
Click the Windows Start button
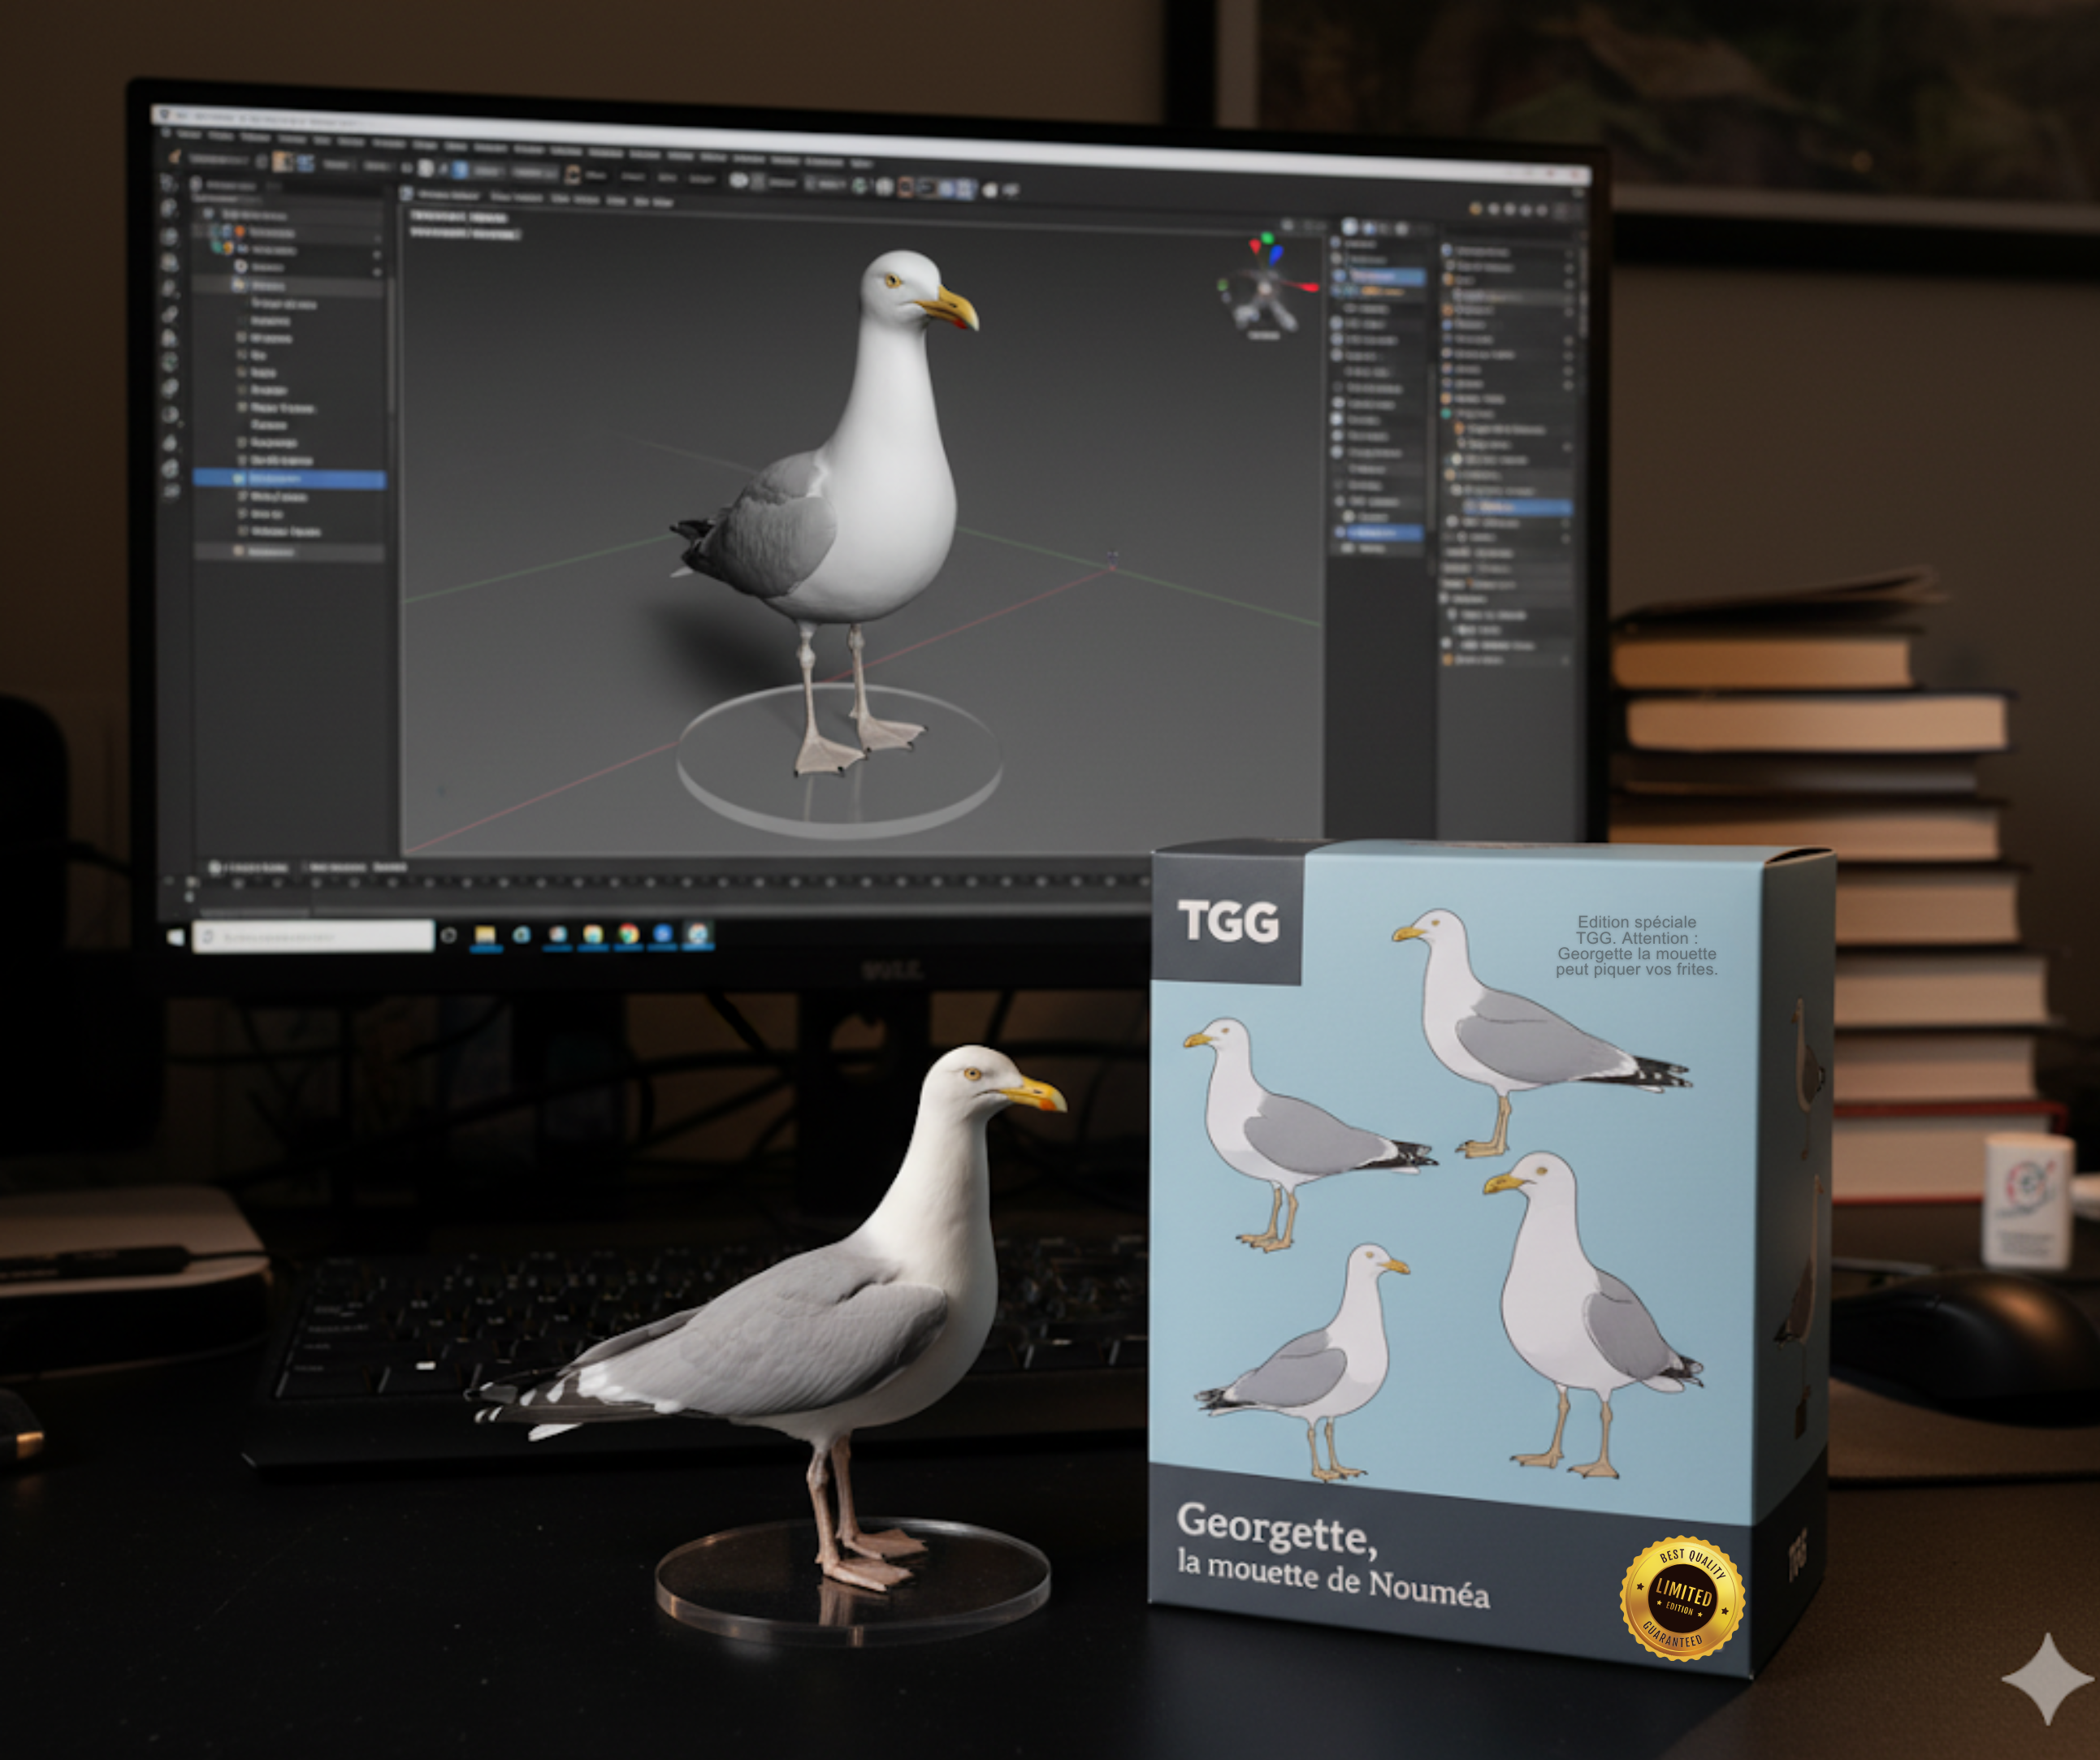coord(176,937)
